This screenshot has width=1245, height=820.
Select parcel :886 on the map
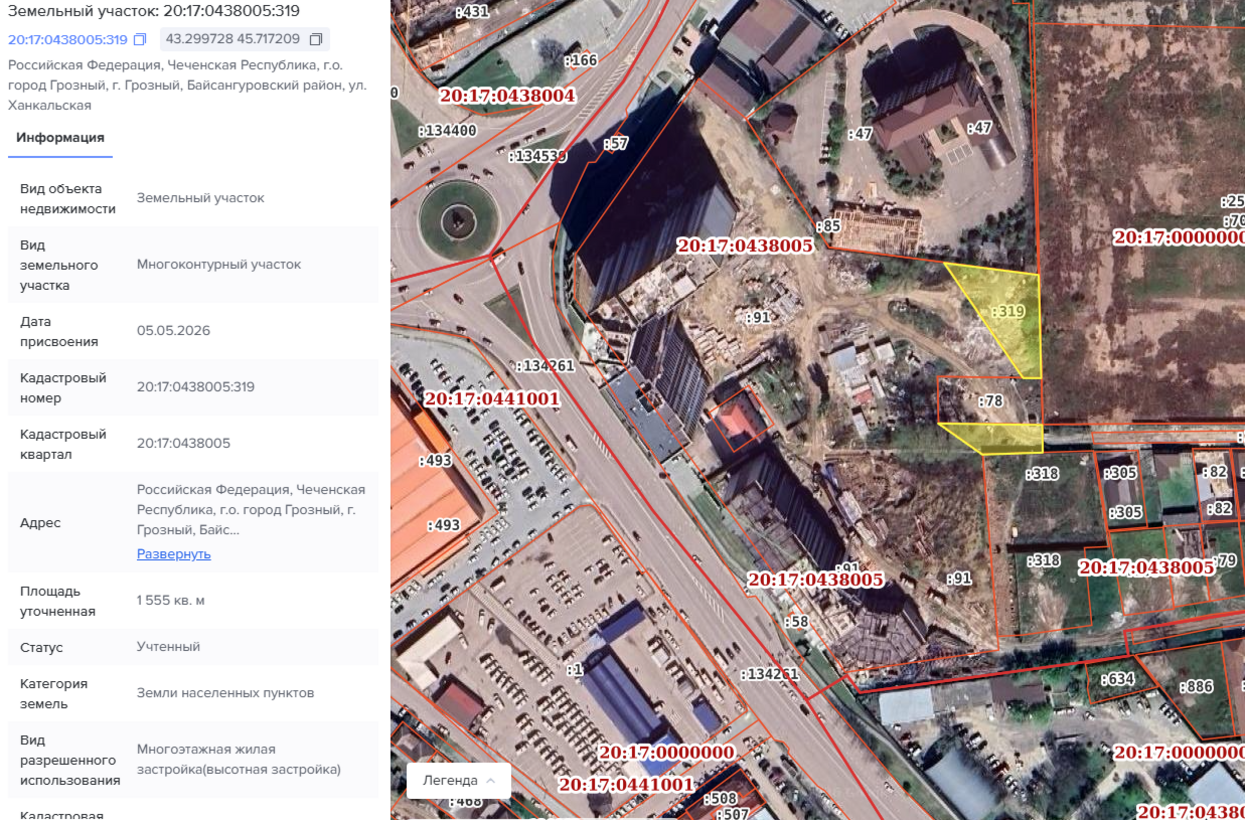[x=1196, y=687]
